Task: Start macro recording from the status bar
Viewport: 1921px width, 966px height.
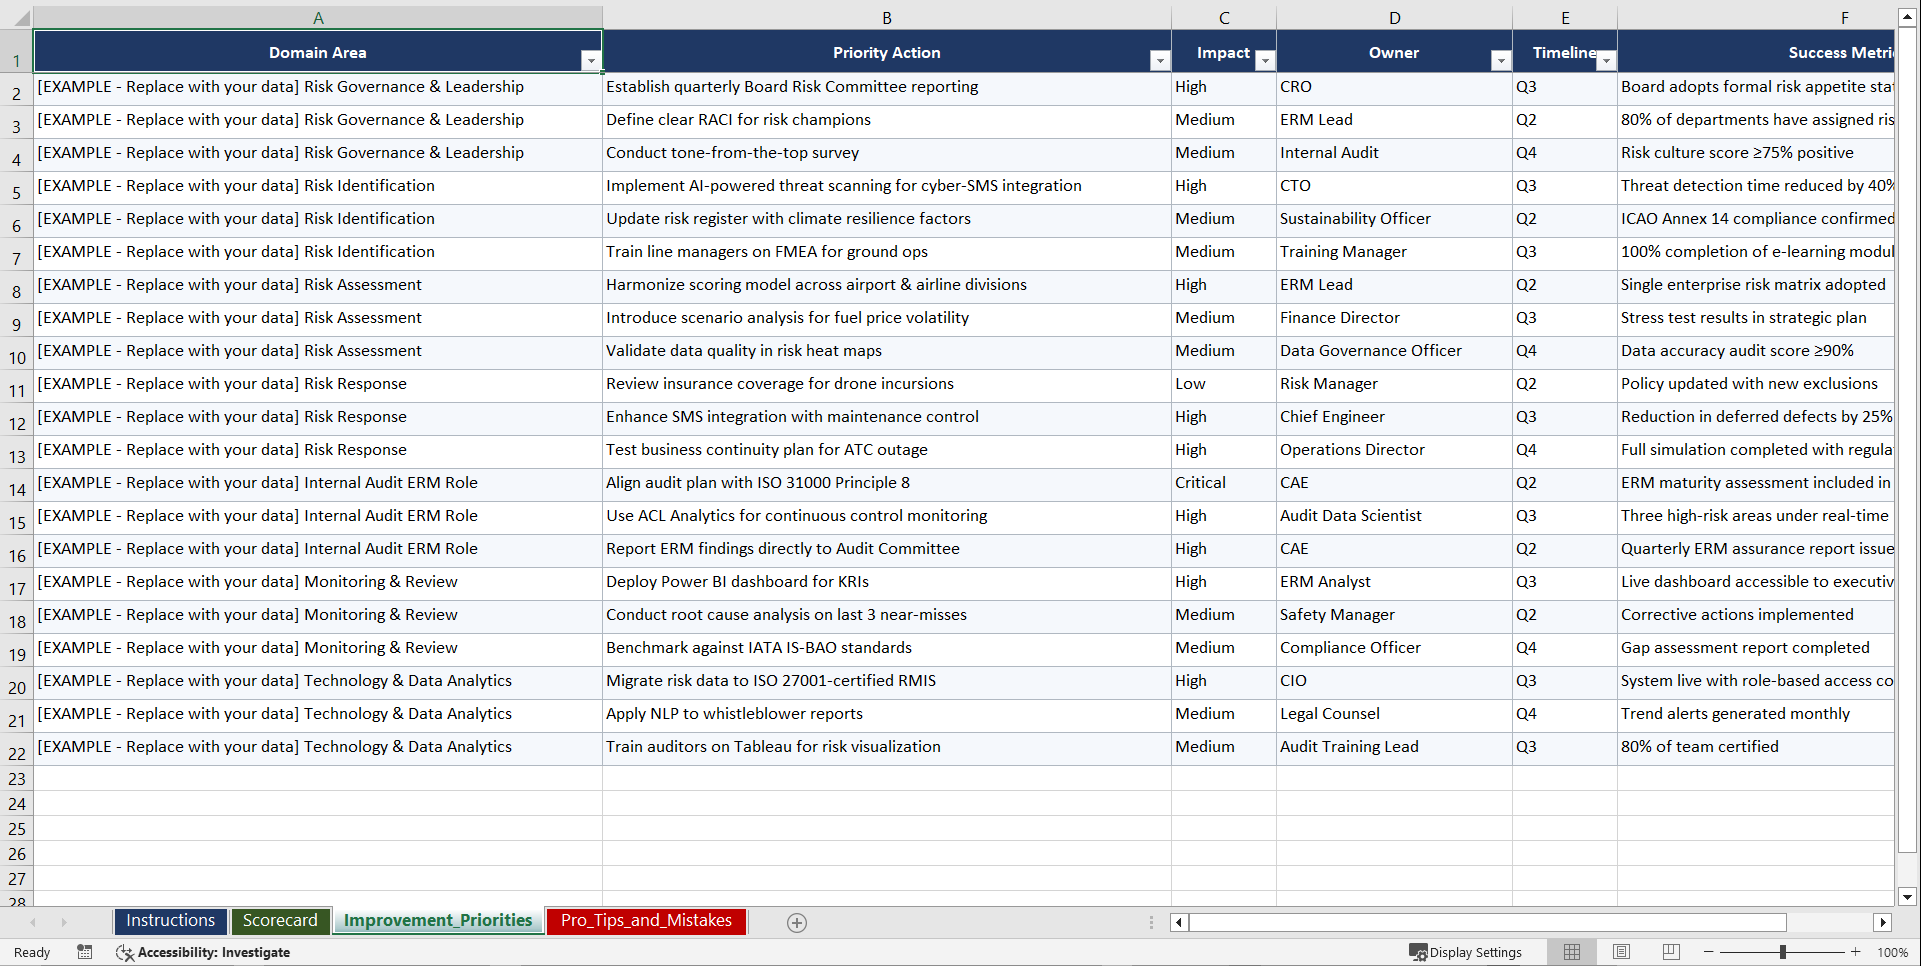Action: click(x=85, y=952)
